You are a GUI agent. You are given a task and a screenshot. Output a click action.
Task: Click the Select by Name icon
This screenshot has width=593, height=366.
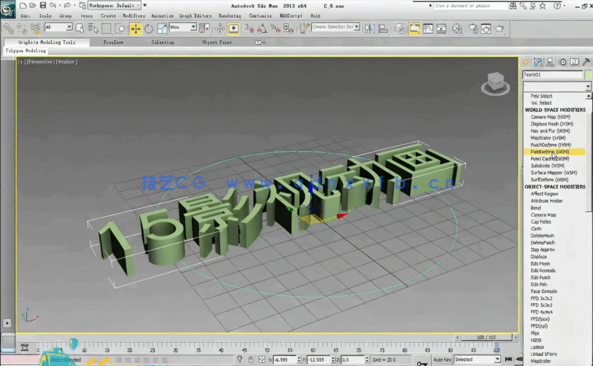93,28
